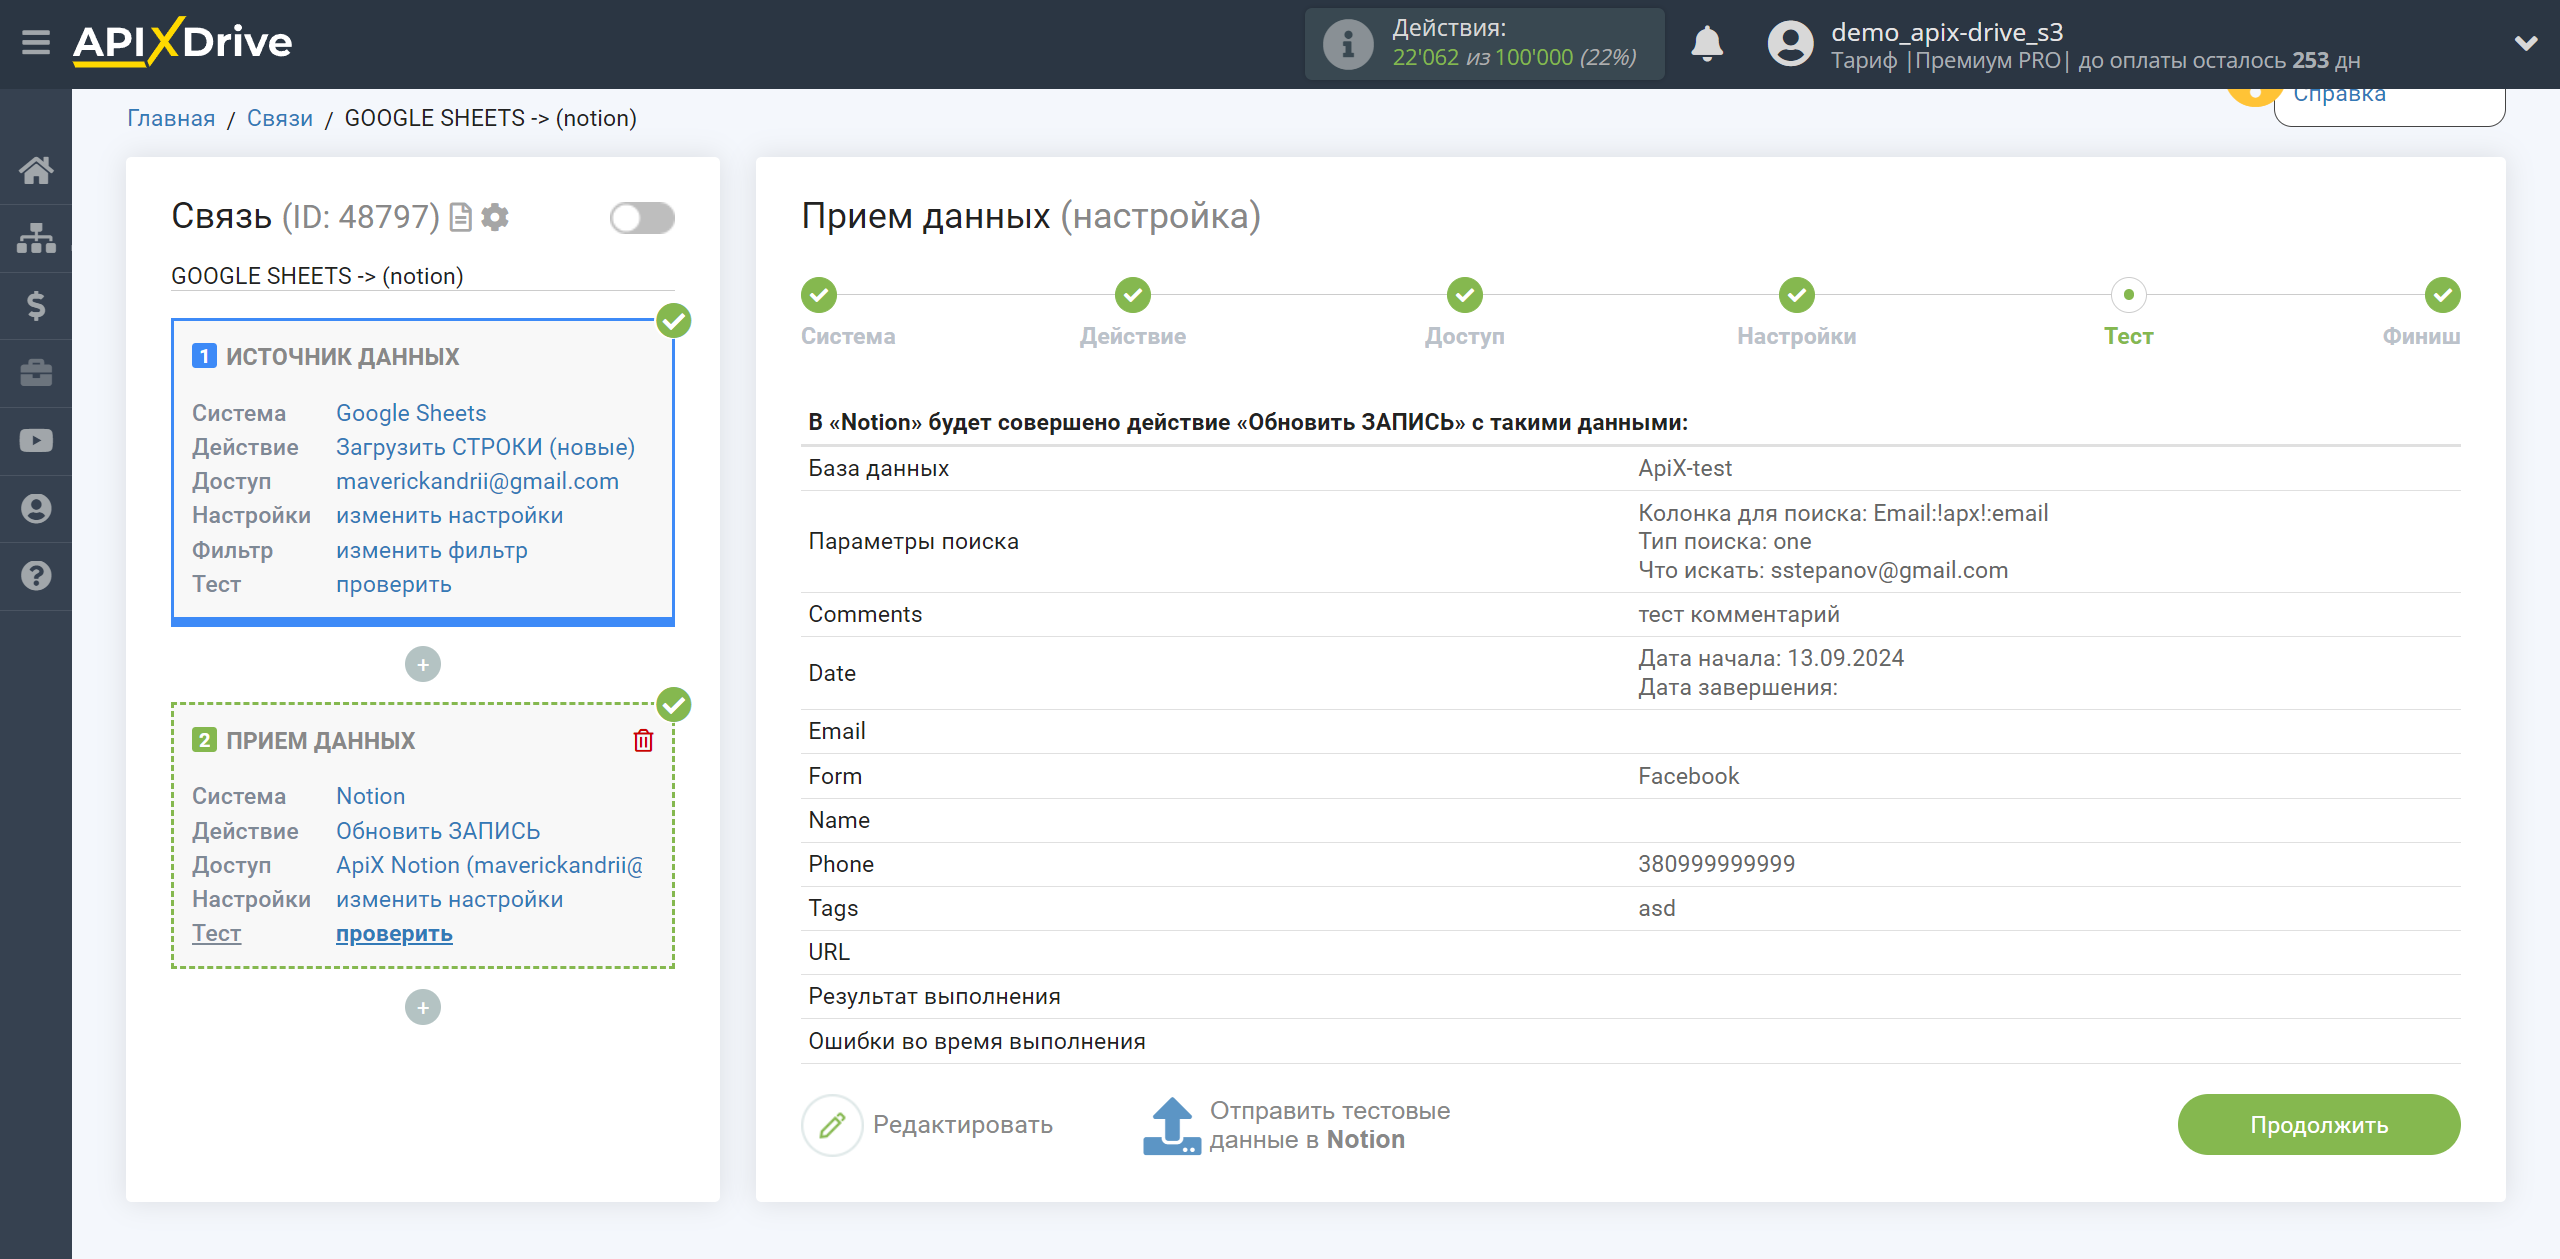The width and height of the screenshot is (2560, 1259).
Task: Click the Главная breadcrumb link
Action: click(x=171, y=118)
